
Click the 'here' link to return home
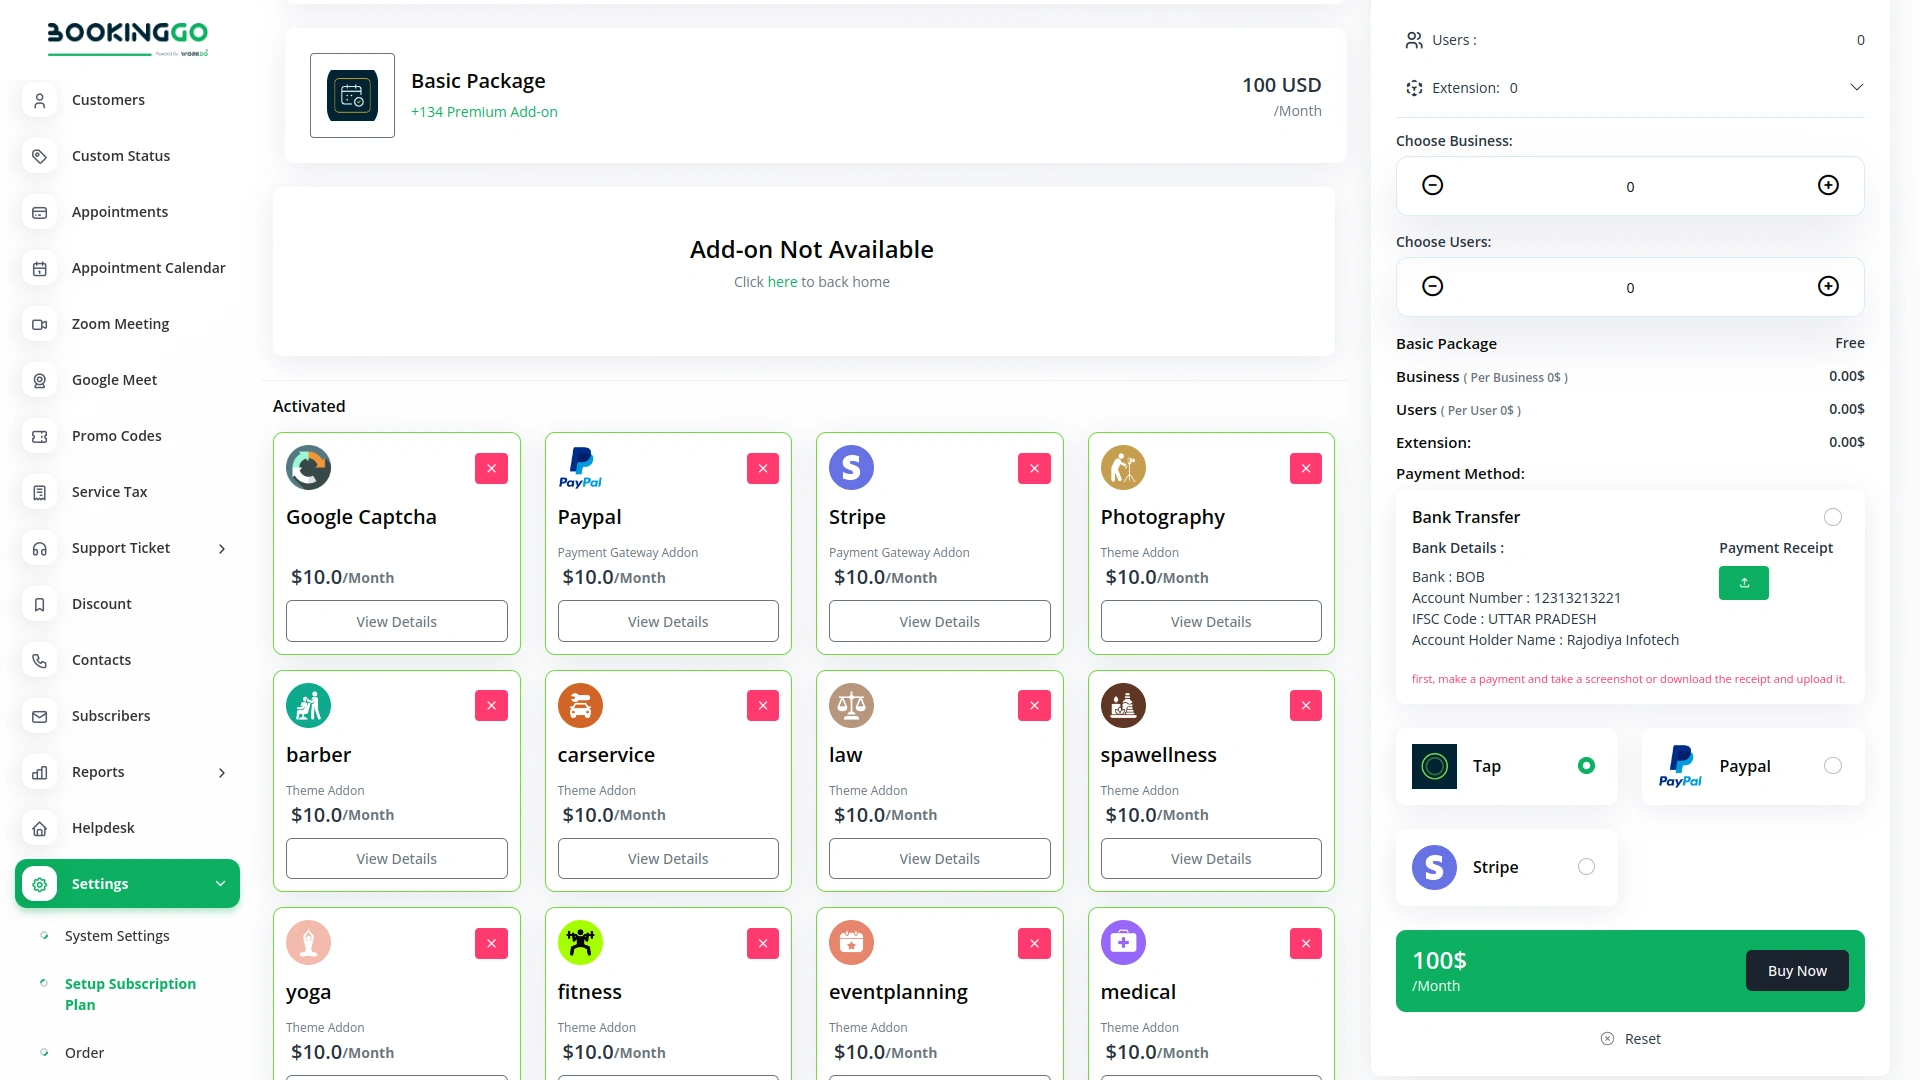point(781,282)
